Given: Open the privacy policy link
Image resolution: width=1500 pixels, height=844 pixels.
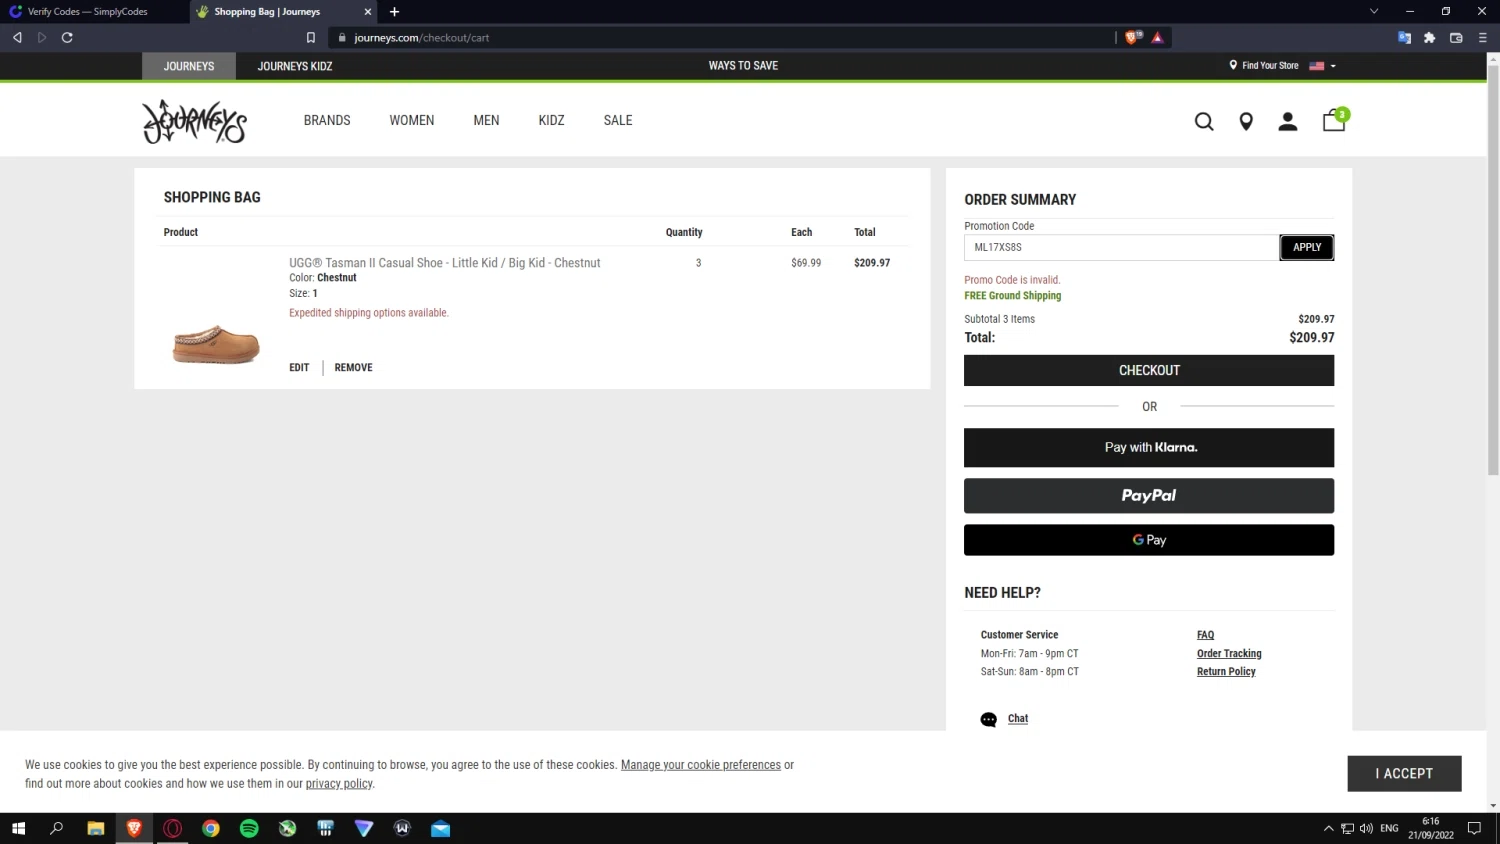Looking at the screenshot, I should [x=339, y=784].
